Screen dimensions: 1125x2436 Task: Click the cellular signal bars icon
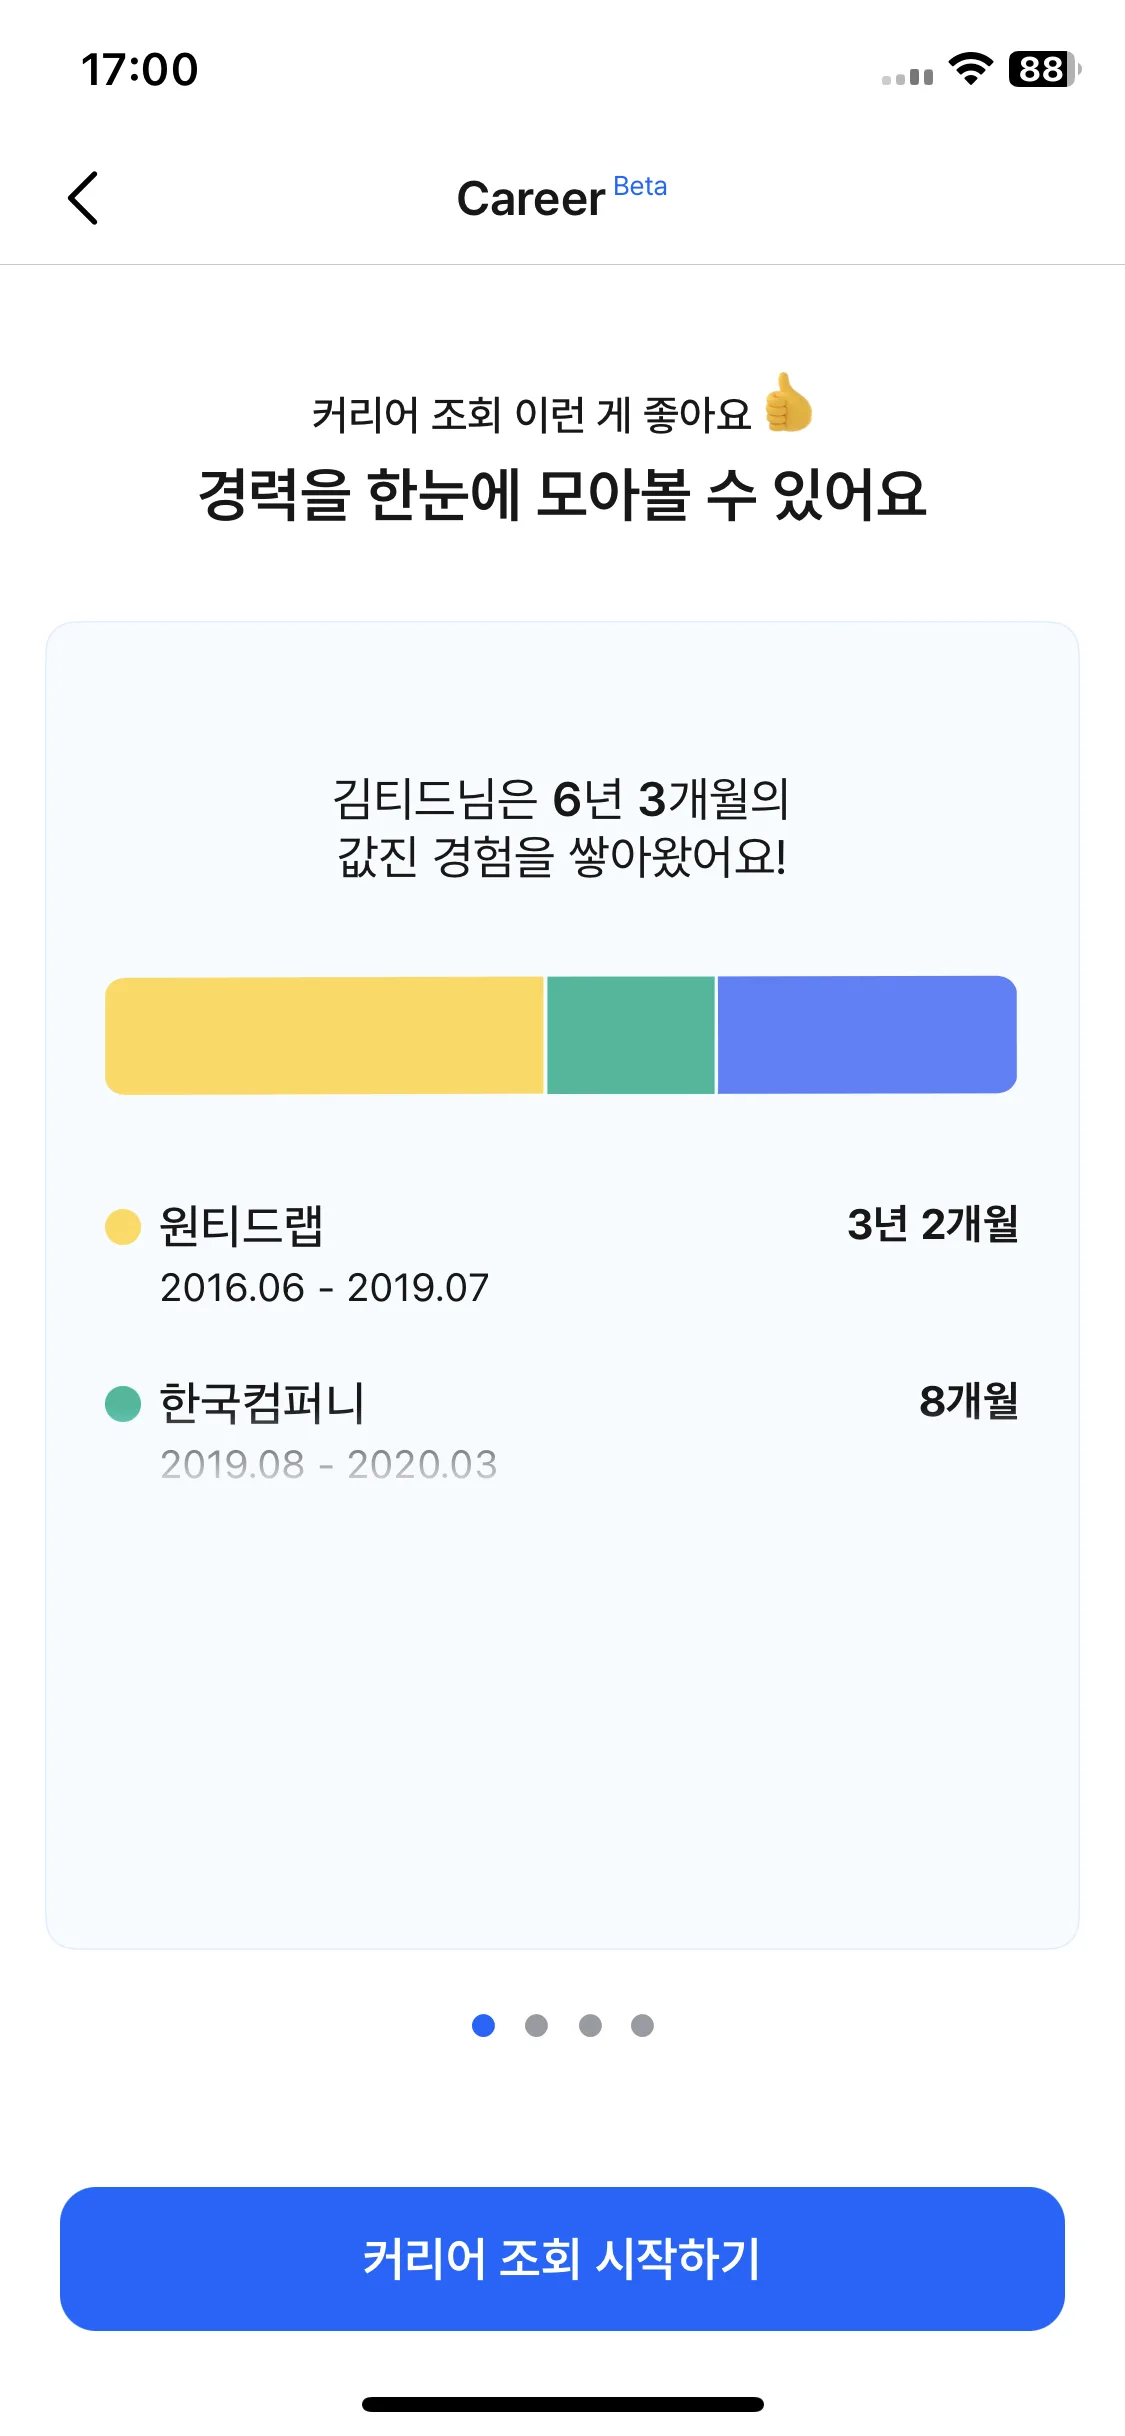tap(907, 76)
